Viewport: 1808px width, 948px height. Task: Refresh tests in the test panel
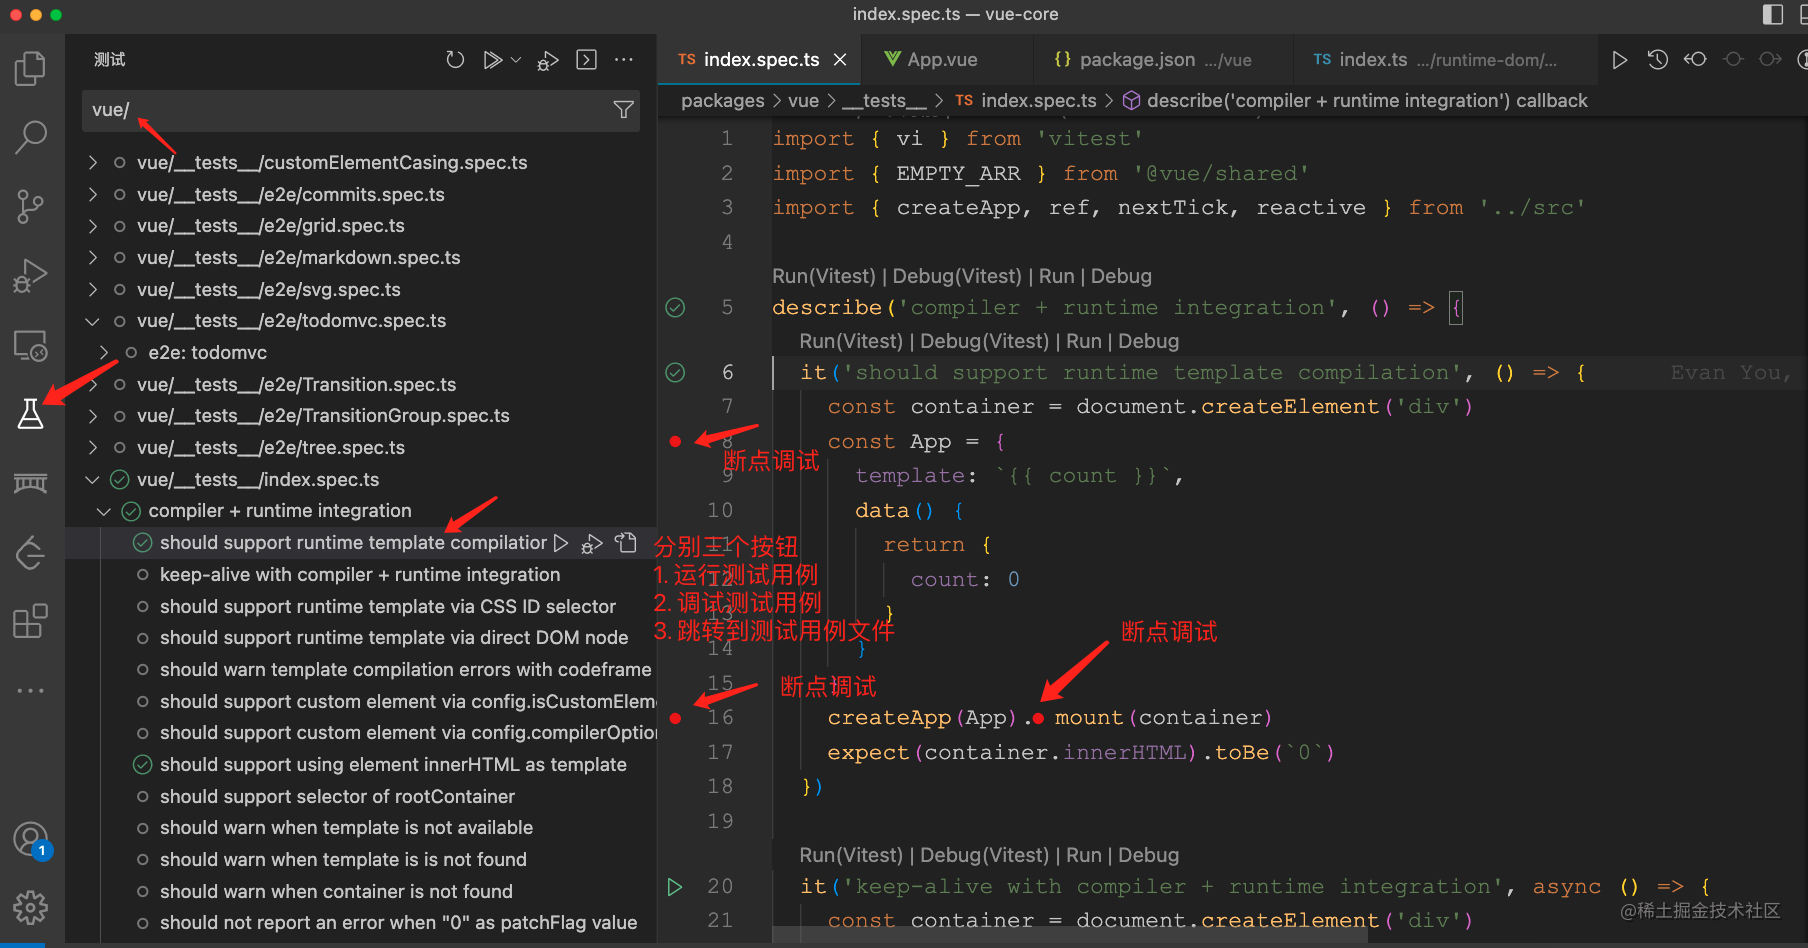455,60
